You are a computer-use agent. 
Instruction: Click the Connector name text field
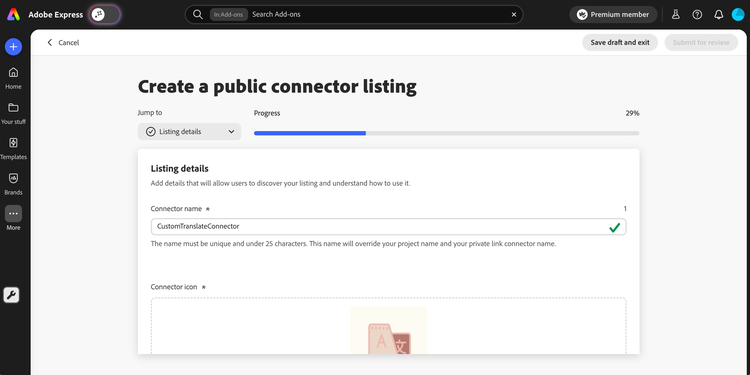pyautogui.click(x=388, y=227)
